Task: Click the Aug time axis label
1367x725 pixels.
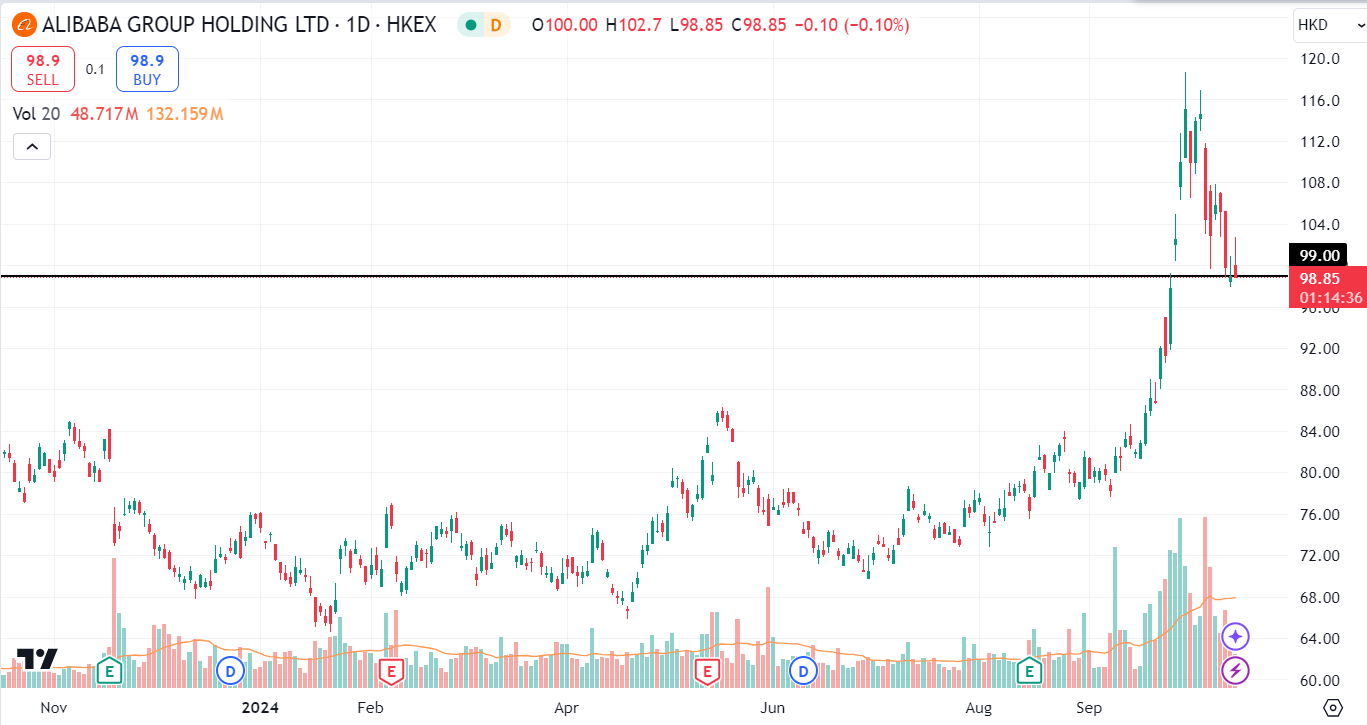Action: [x=979, y=708]
